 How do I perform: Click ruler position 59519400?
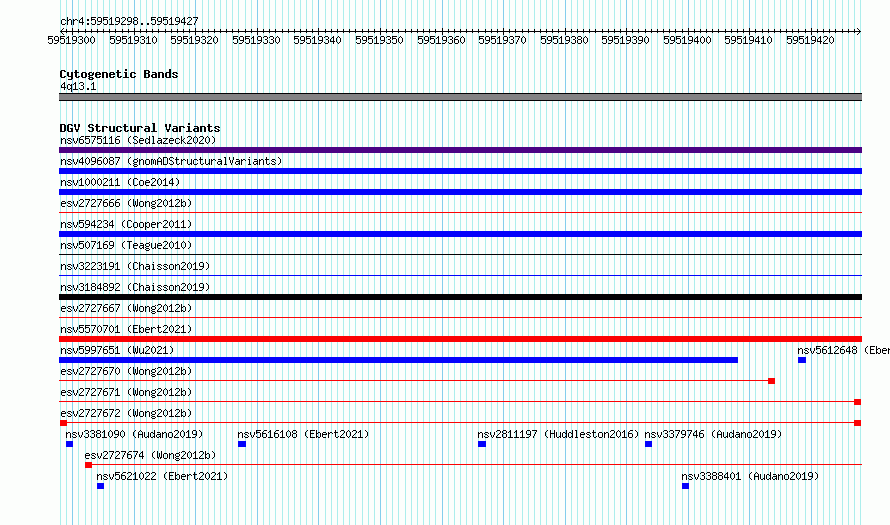coord(687,40)
